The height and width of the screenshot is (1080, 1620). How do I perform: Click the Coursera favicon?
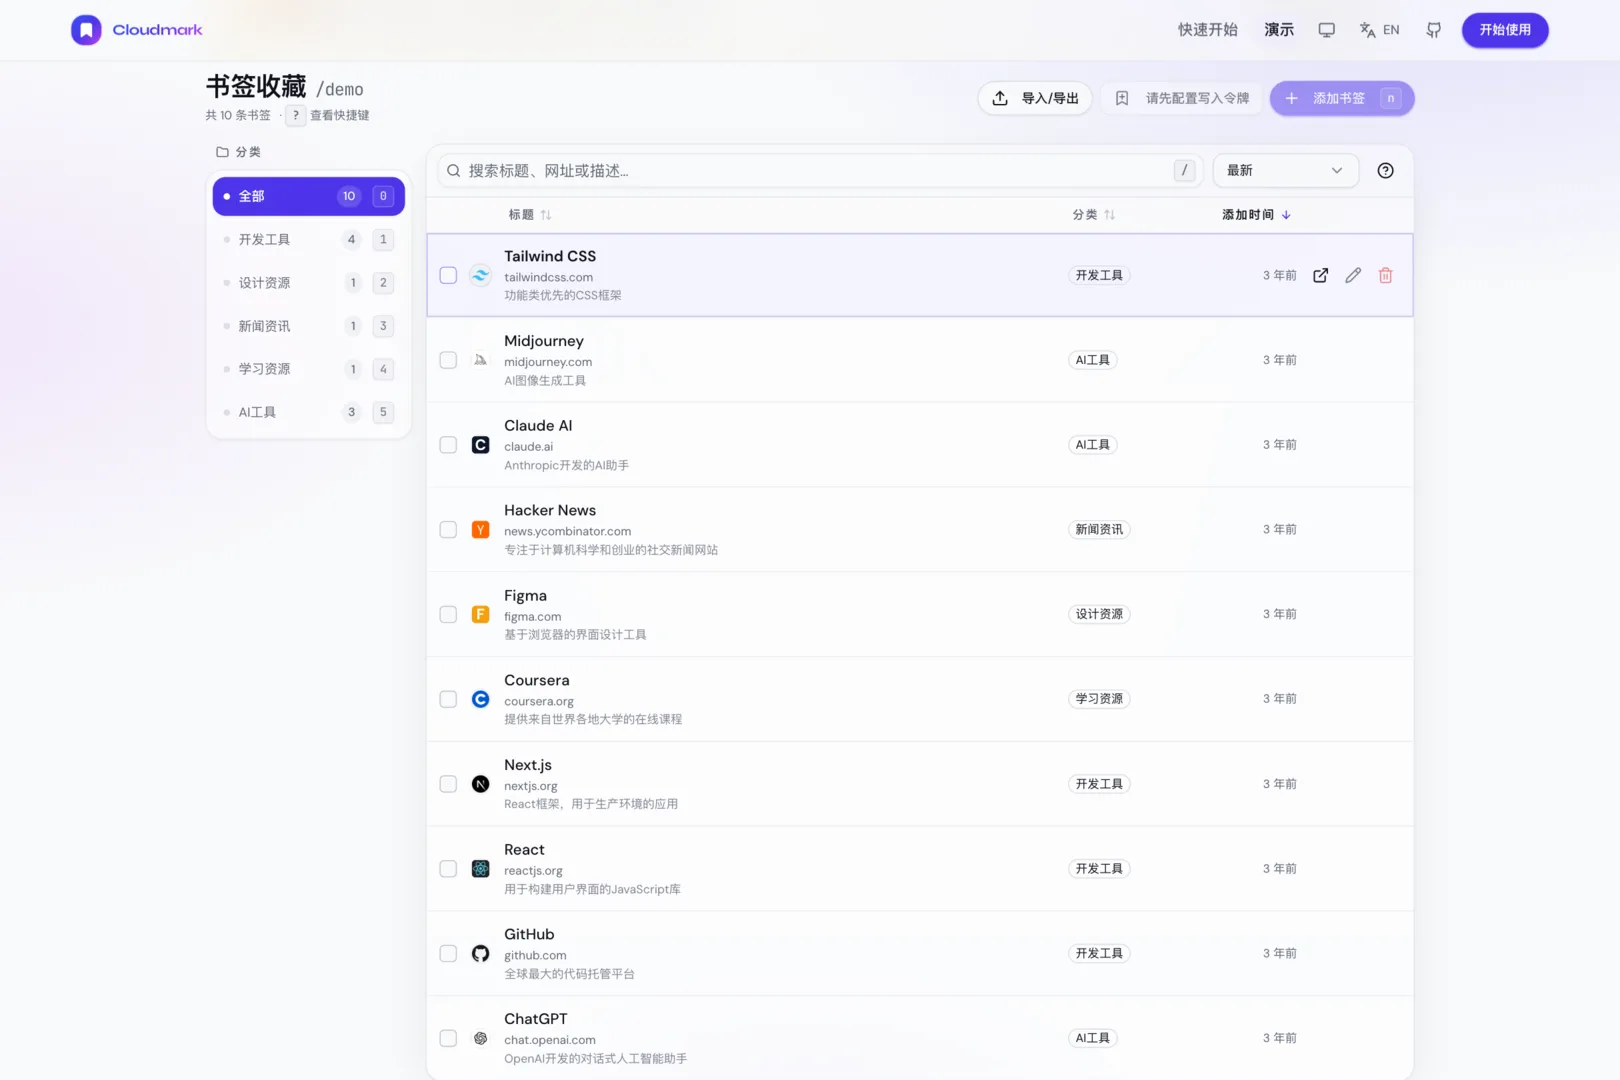[x=480, y=699]
